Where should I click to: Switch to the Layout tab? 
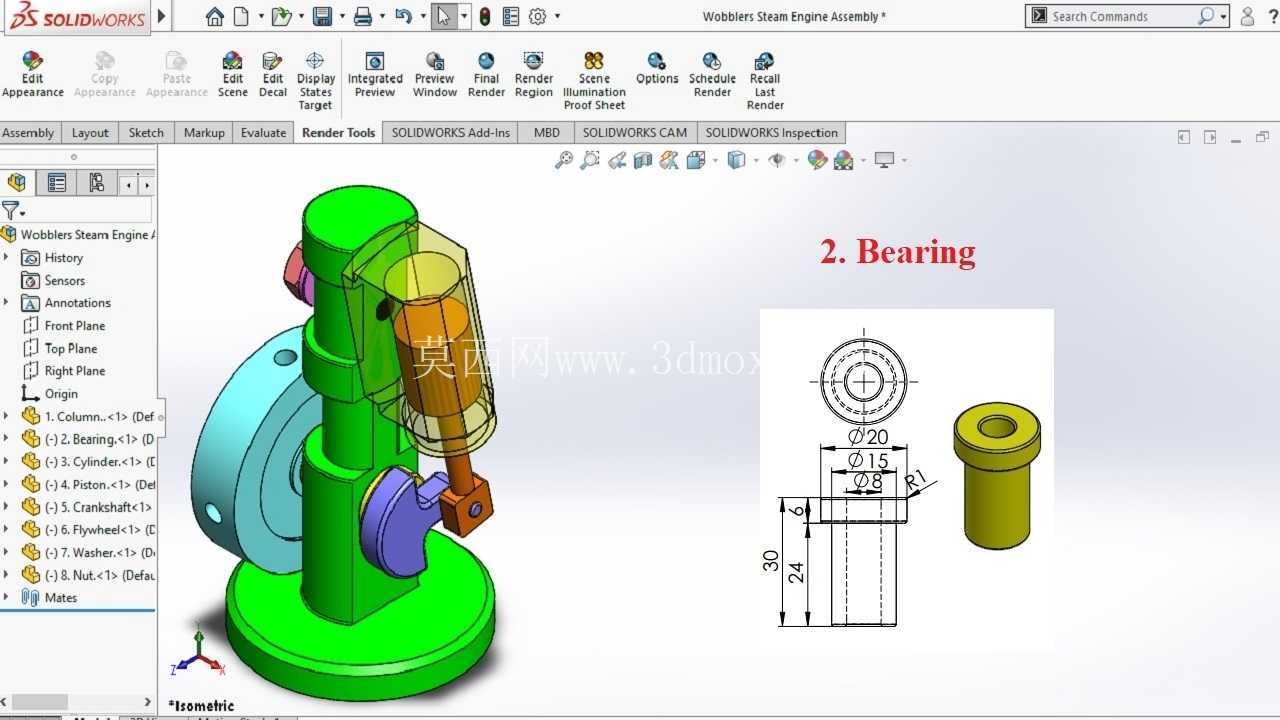[90, 132]
